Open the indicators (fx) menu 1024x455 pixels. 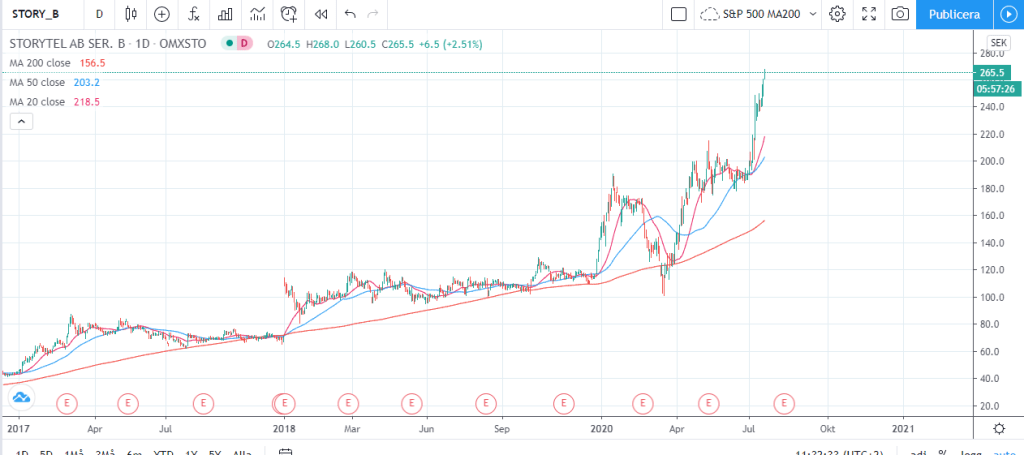[x=194, y=14]
